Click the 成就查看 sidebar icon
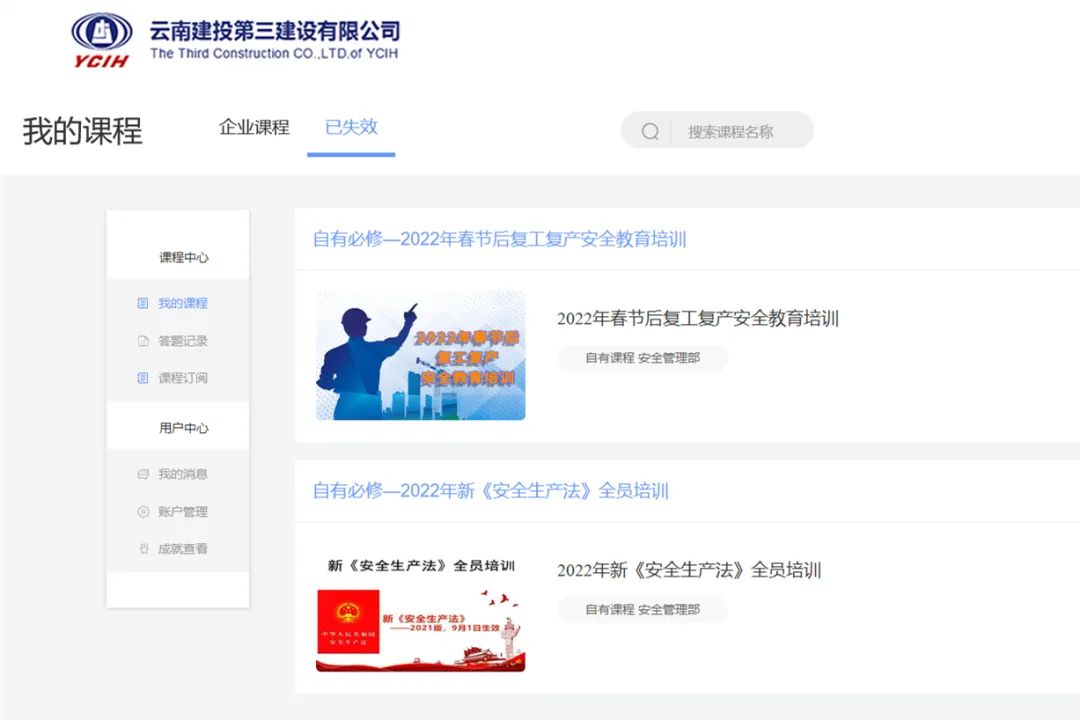 coord(143,549)
